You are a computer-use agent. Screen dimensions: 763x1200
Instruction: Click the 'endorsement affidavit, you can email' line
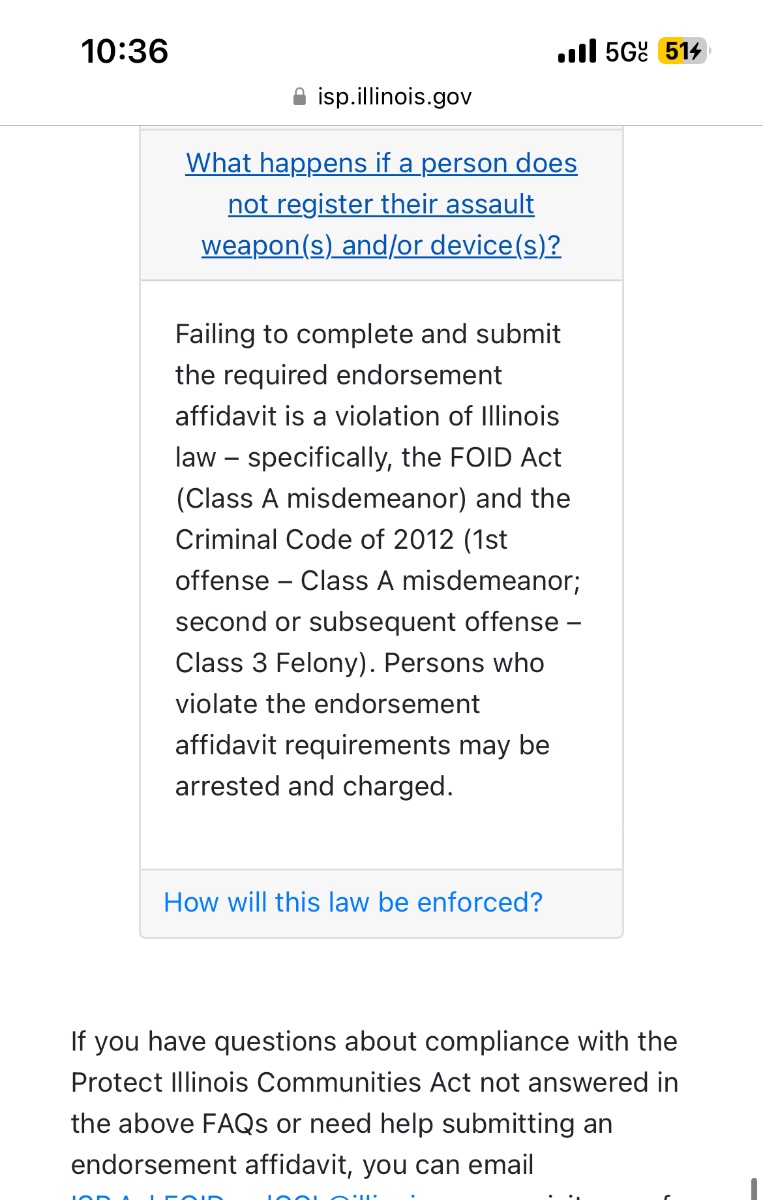point(302,1165)
